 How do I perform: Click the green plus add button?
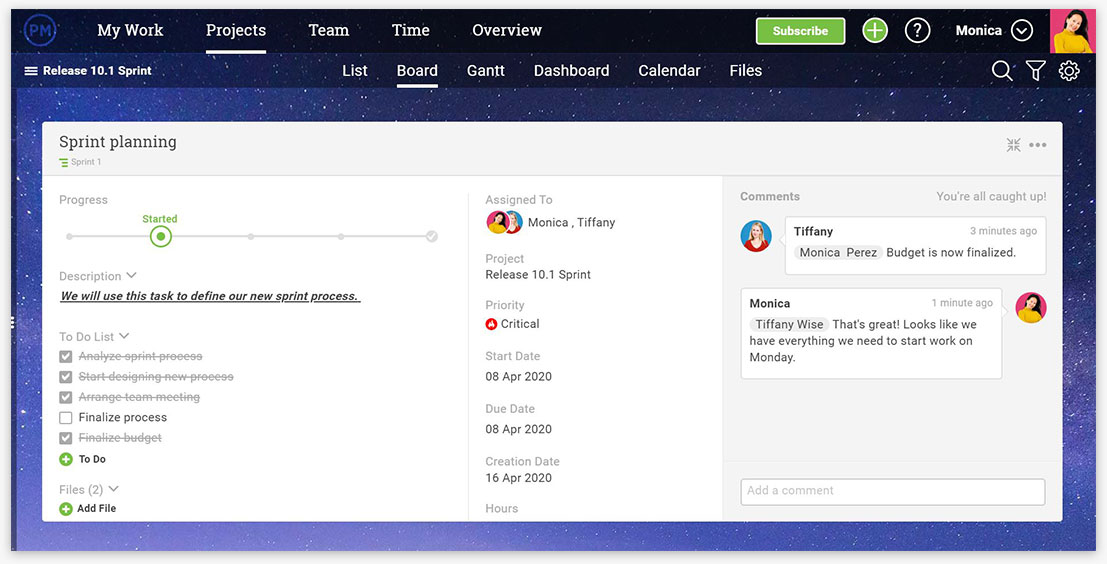(x=875, y=30)
